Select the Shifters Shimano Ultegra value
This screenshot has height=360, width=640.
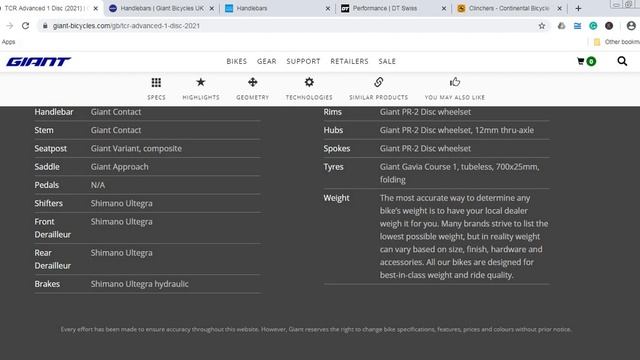pyautogui.click(x=122, y=203)
